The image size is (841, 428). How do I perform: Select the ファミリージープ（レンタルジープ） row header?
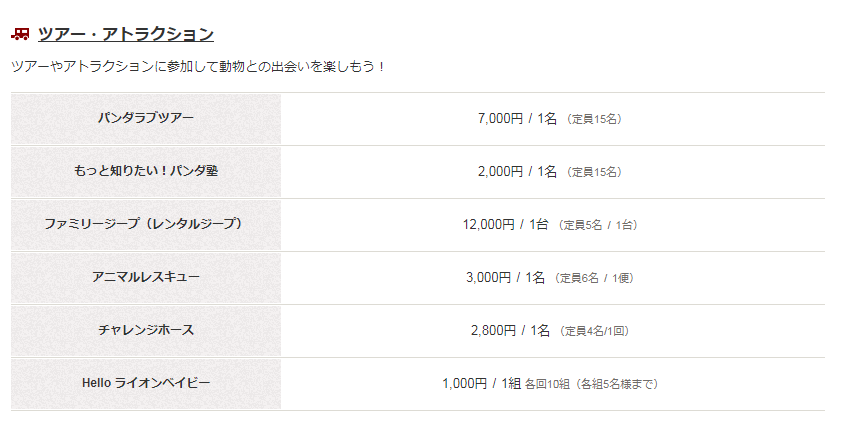pyautogui.click(x=146, y=224)
